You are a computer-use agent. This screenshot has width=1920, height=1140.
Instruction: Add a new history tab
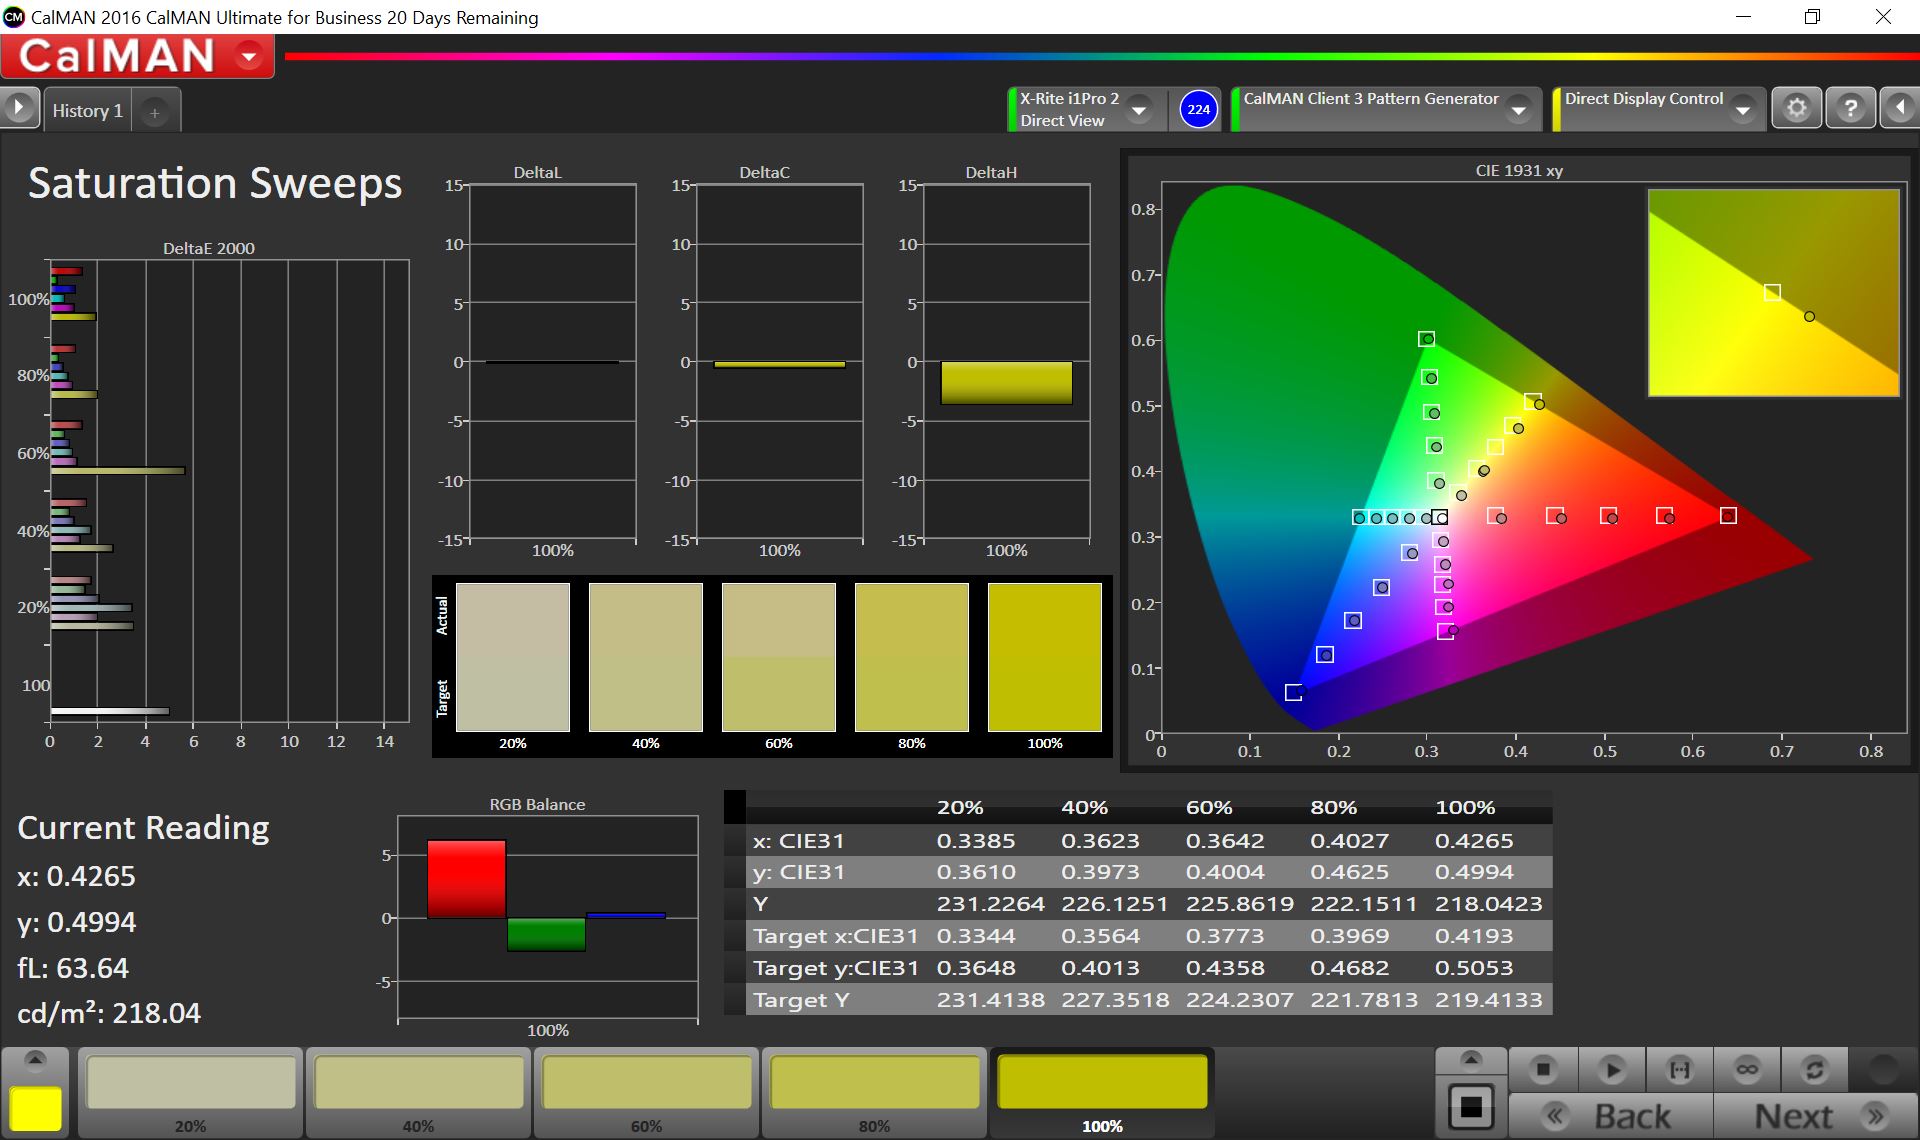[155, 113]
